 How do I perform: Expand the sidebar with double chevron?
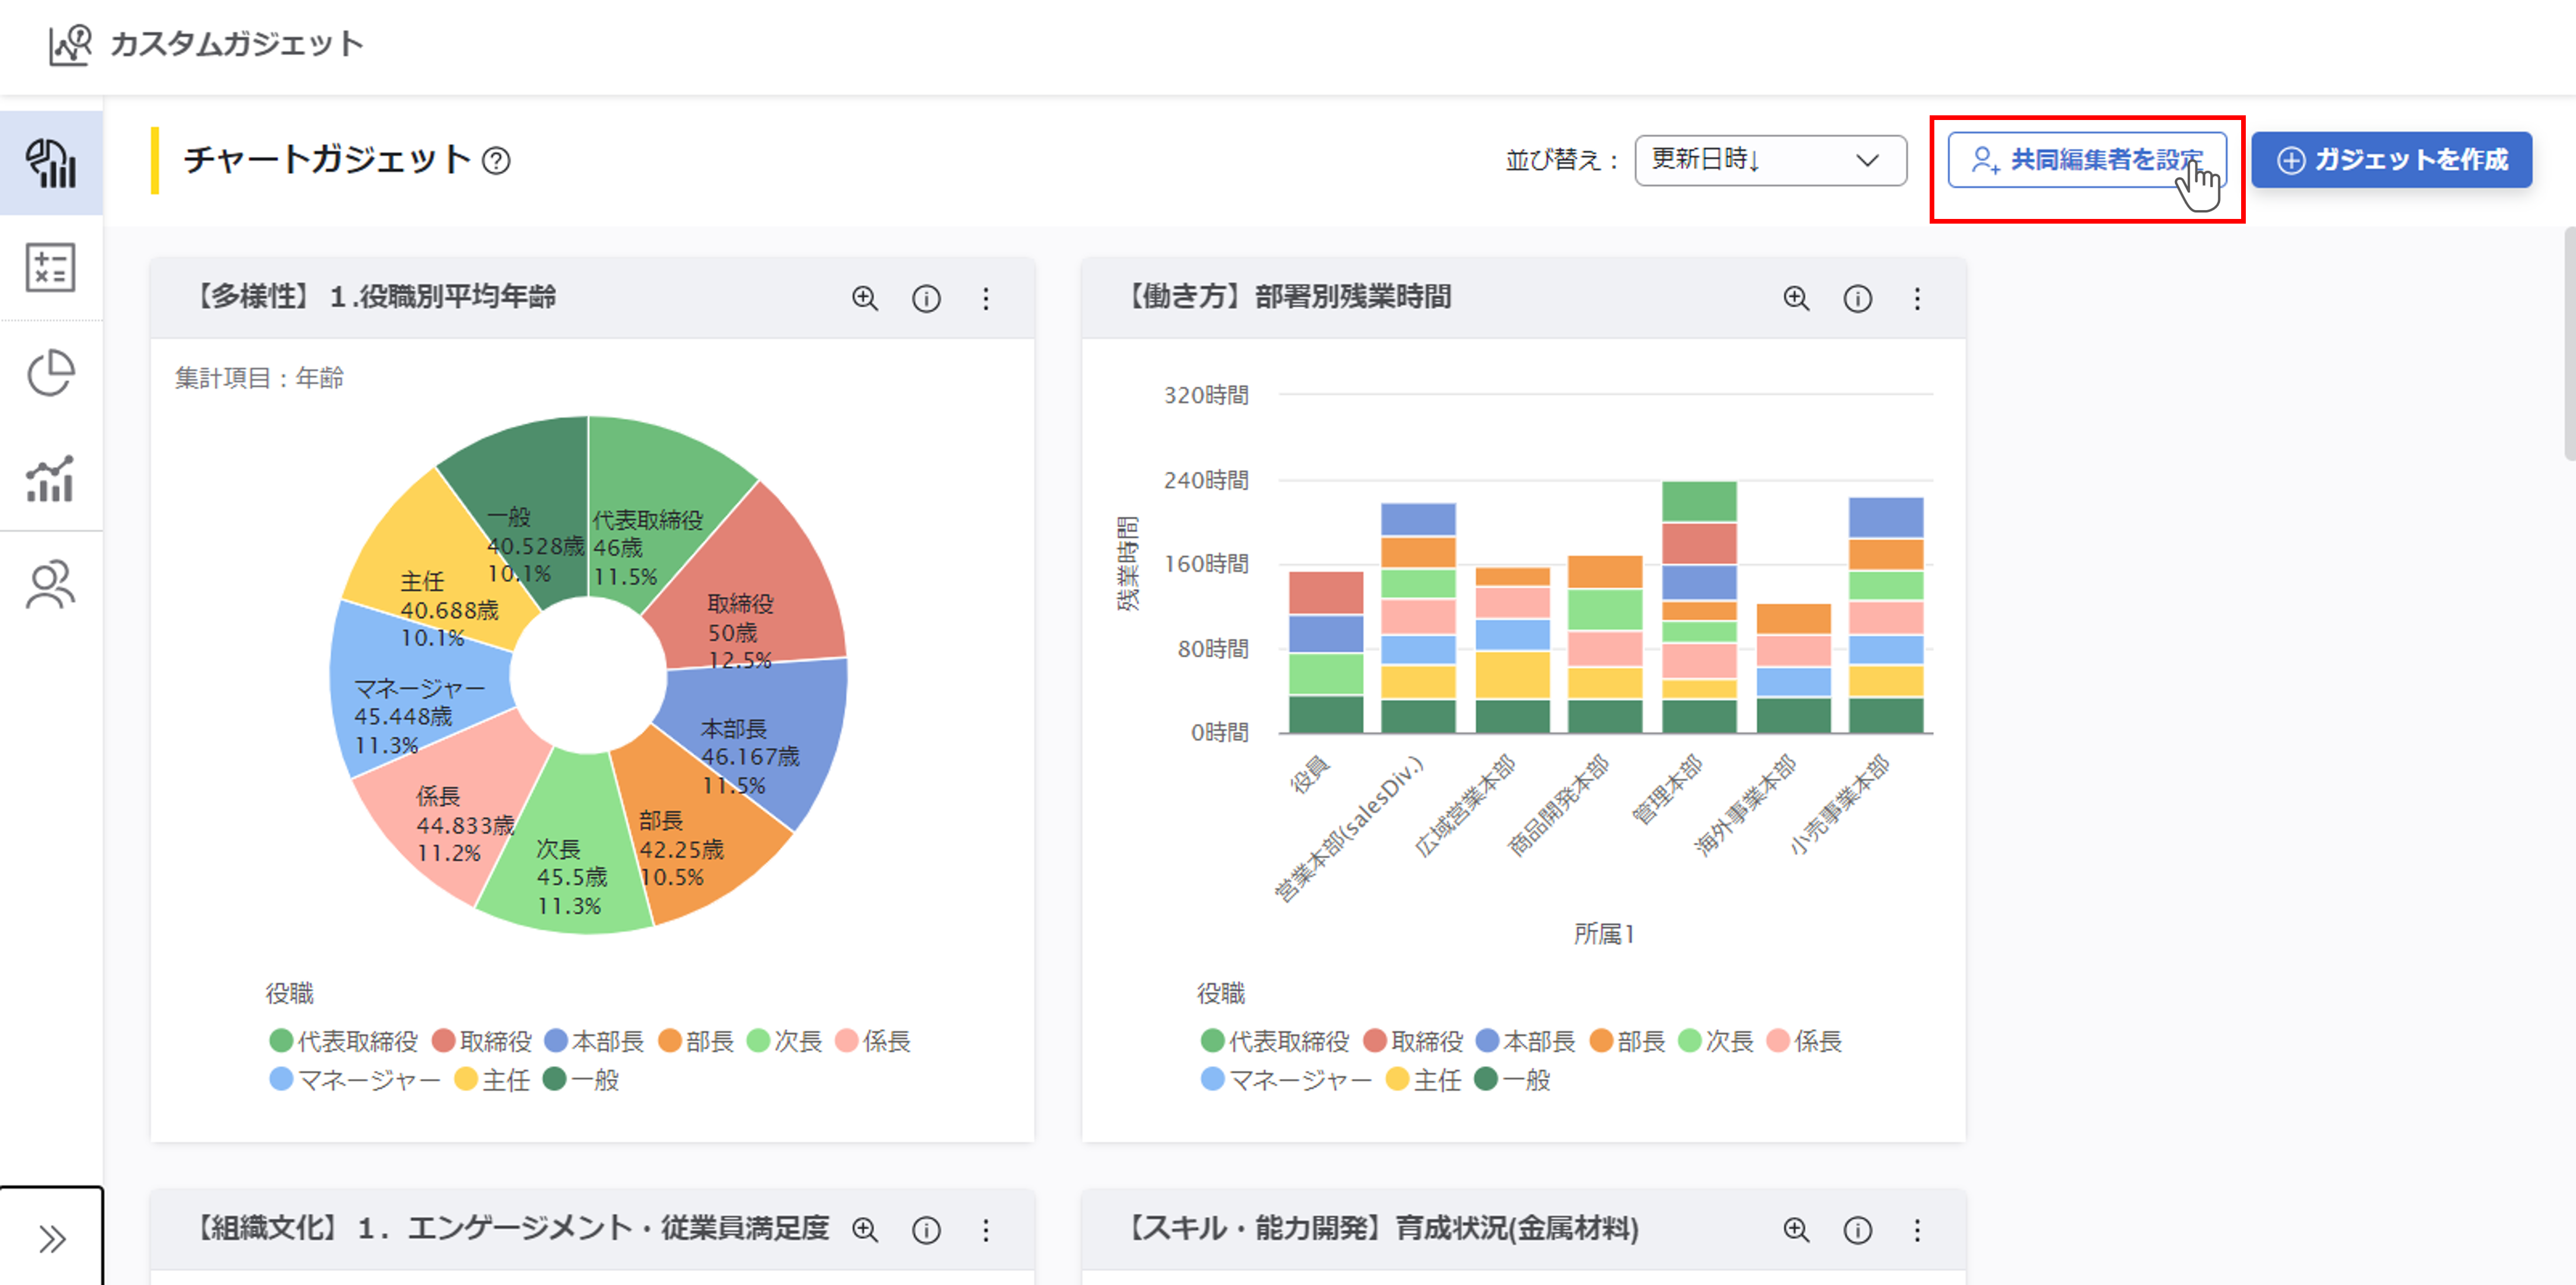[x=52, y=1238]
